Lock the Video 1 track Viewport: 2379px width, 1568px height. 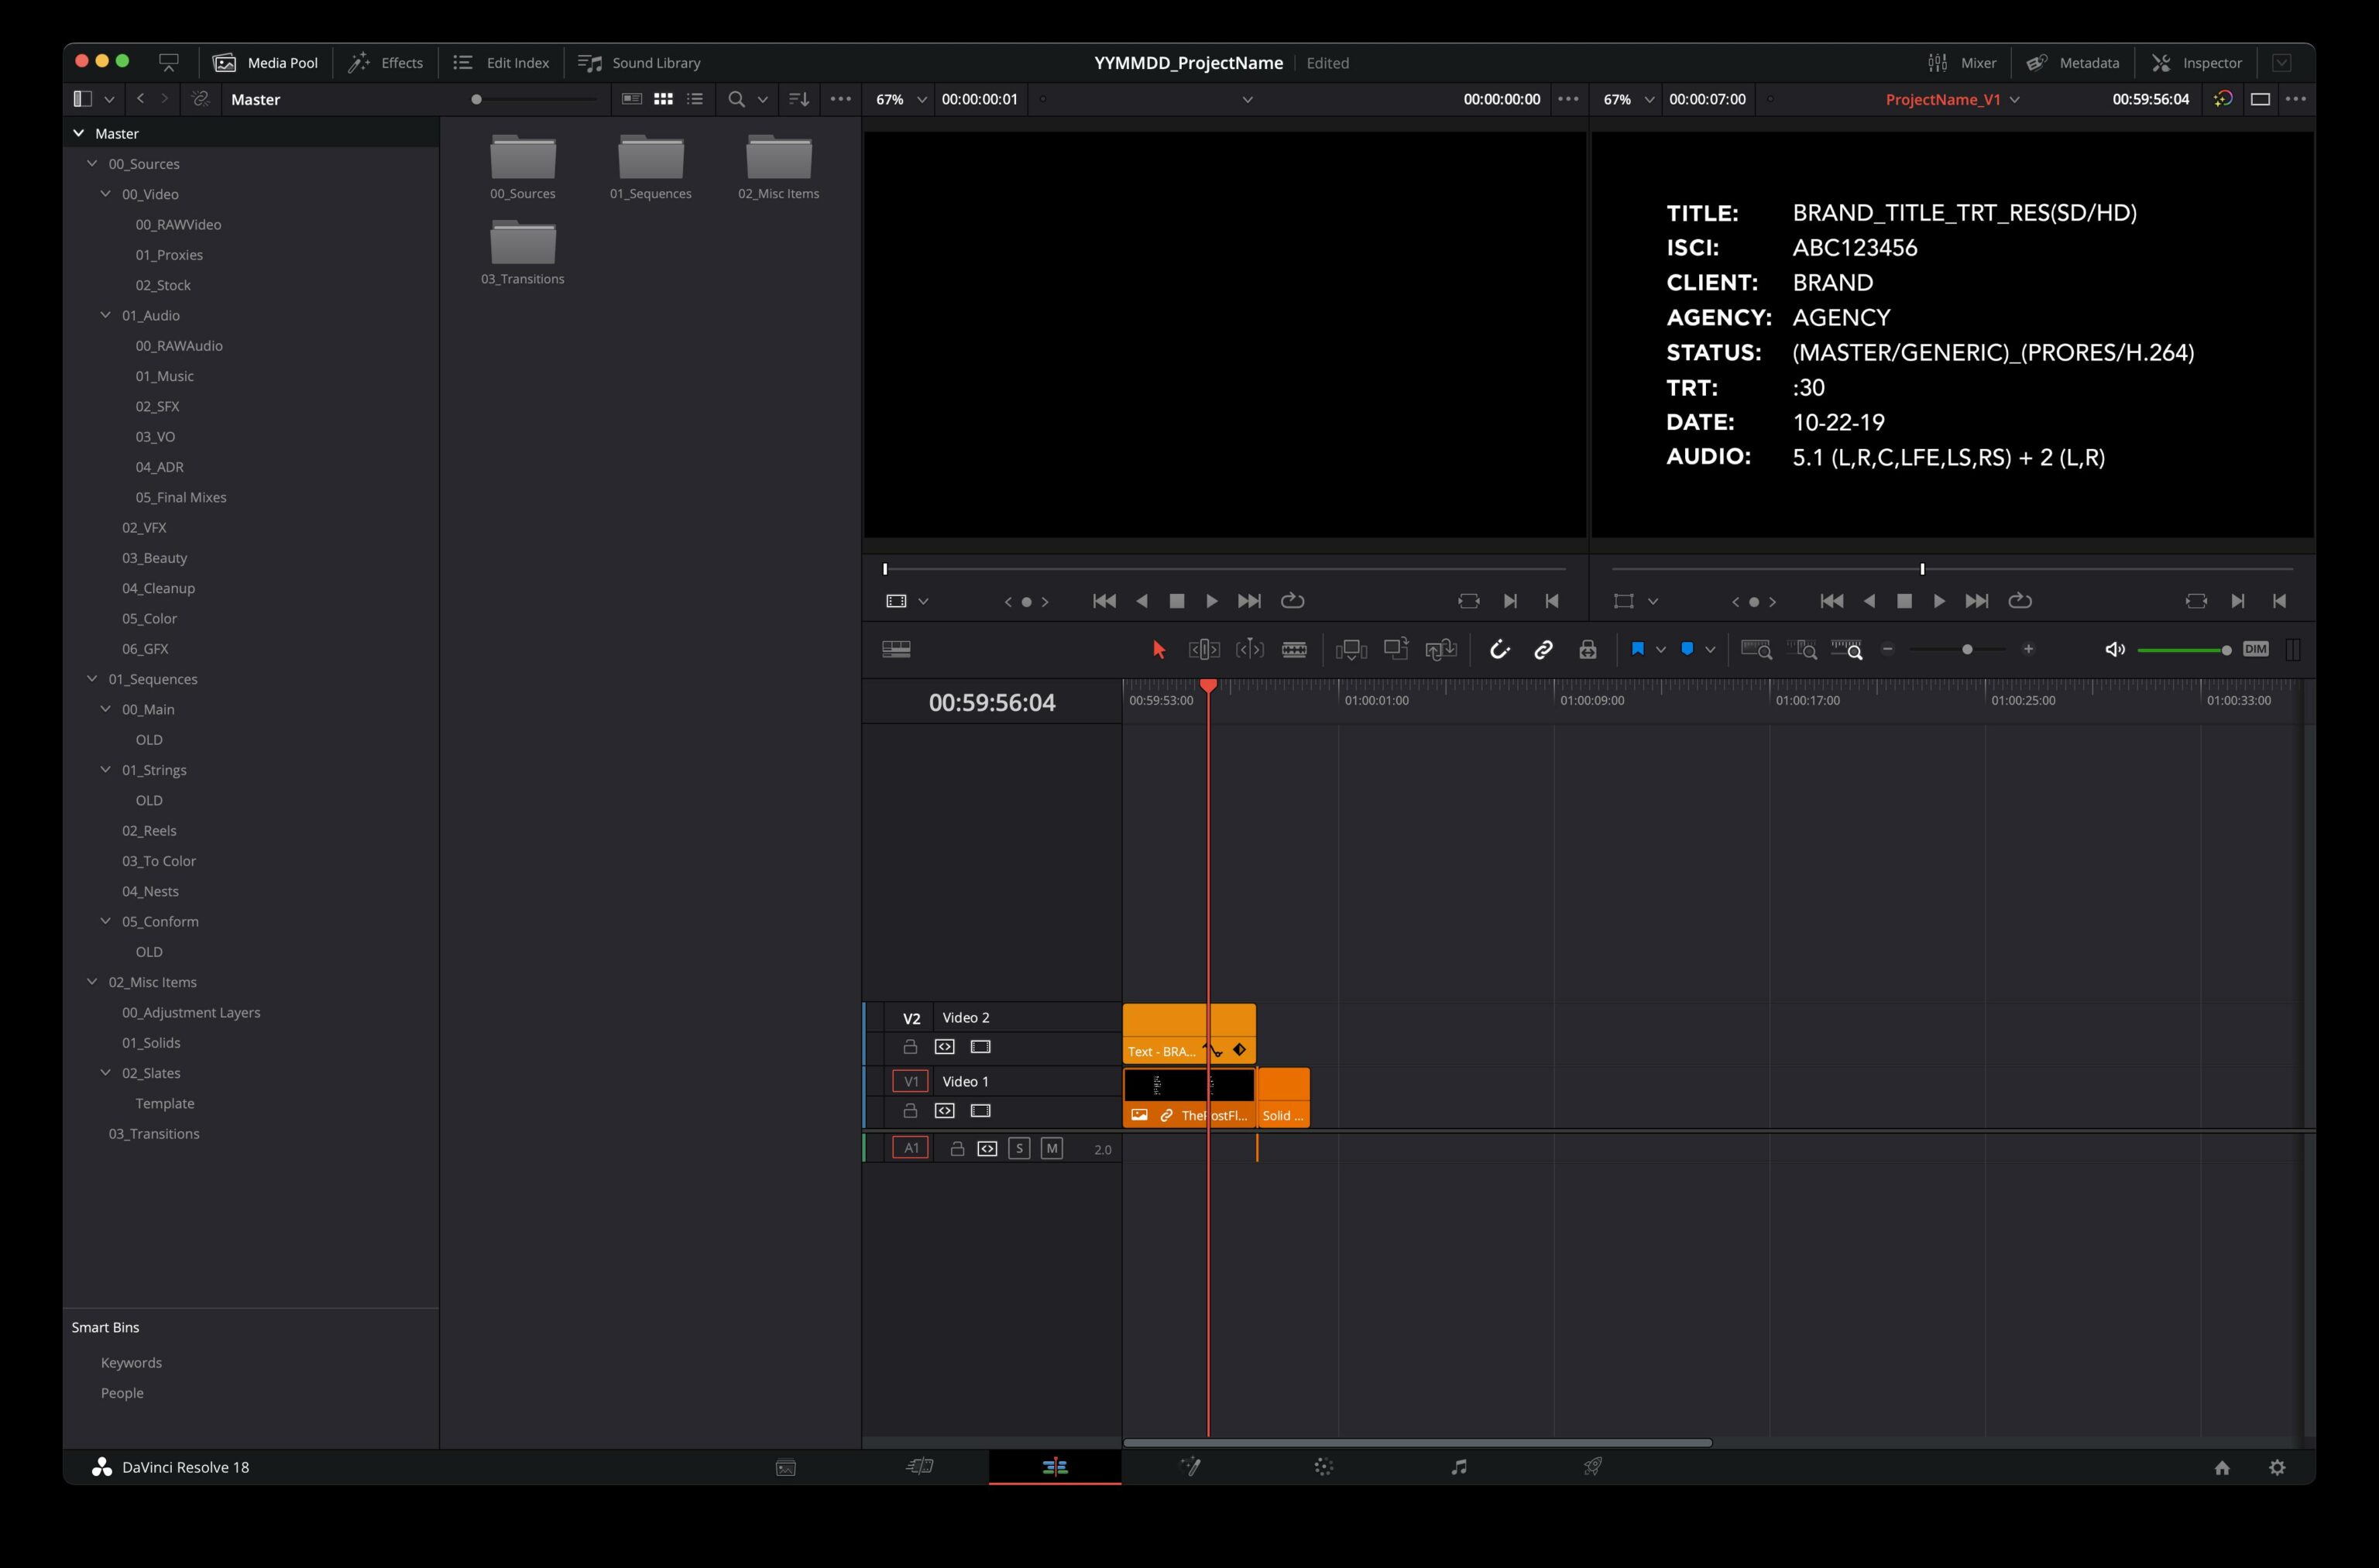pyautogui.click(x=911, y=1110)
